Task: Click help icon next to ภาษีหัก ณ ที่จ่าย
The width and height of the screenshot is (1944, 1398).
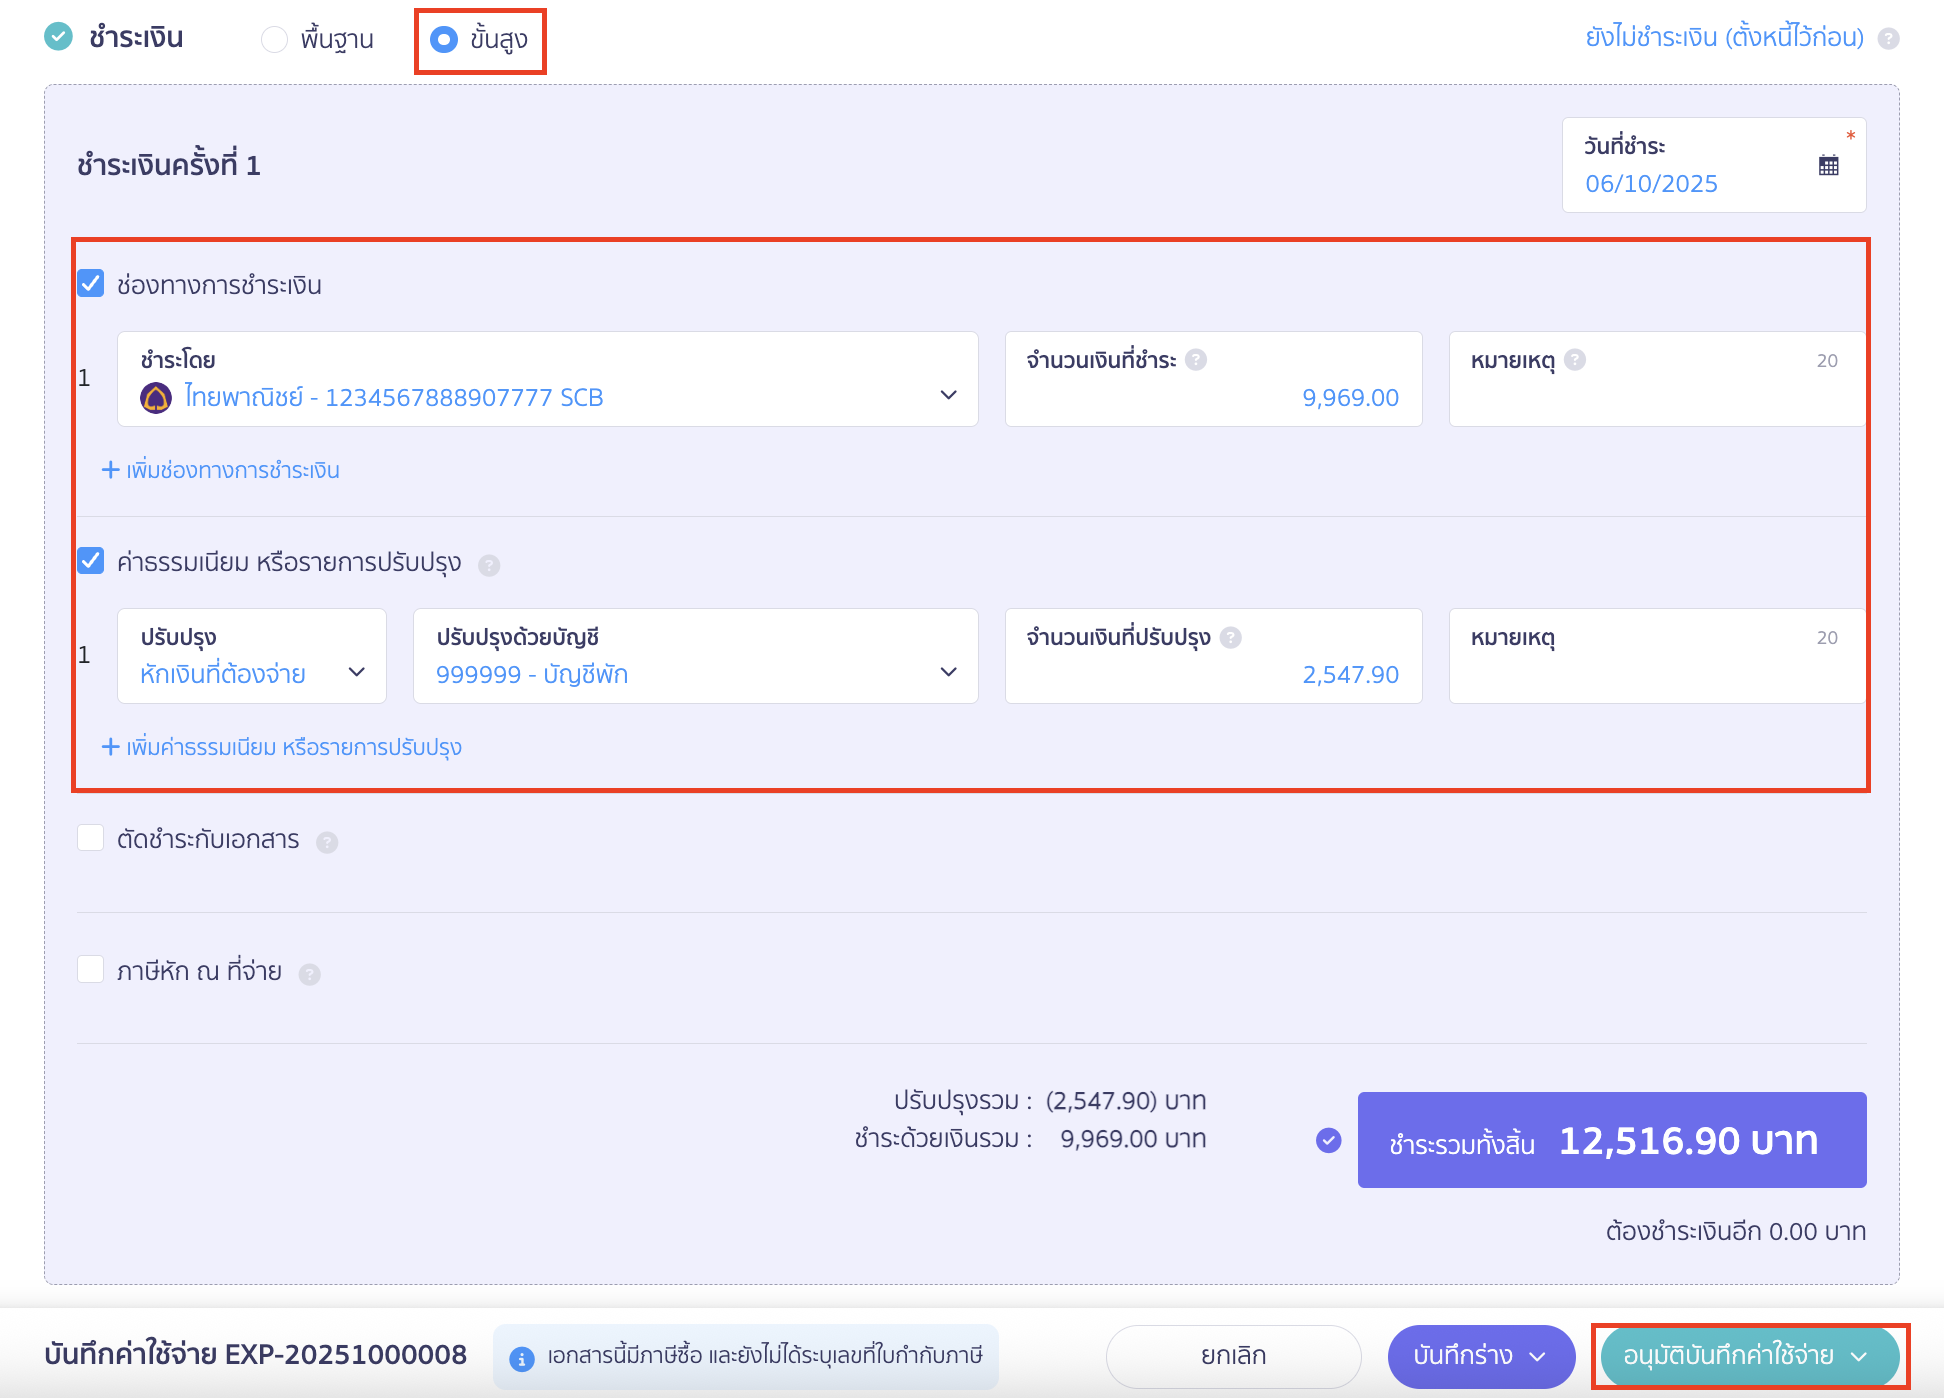Action: pyautogui.click(x=310, y=974)
